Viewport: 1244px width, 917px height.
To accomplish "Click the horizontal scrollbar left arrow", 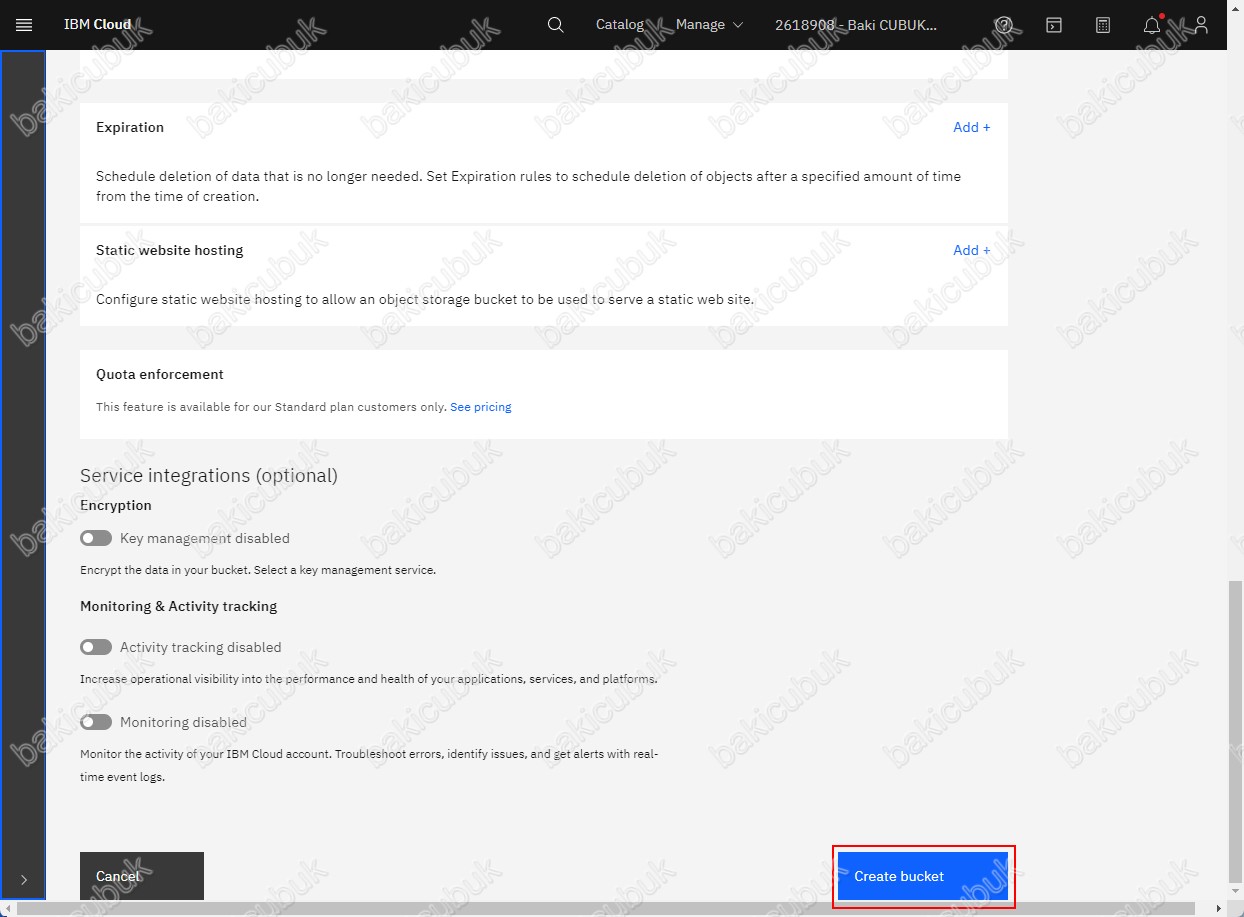I will coord(8,909).
